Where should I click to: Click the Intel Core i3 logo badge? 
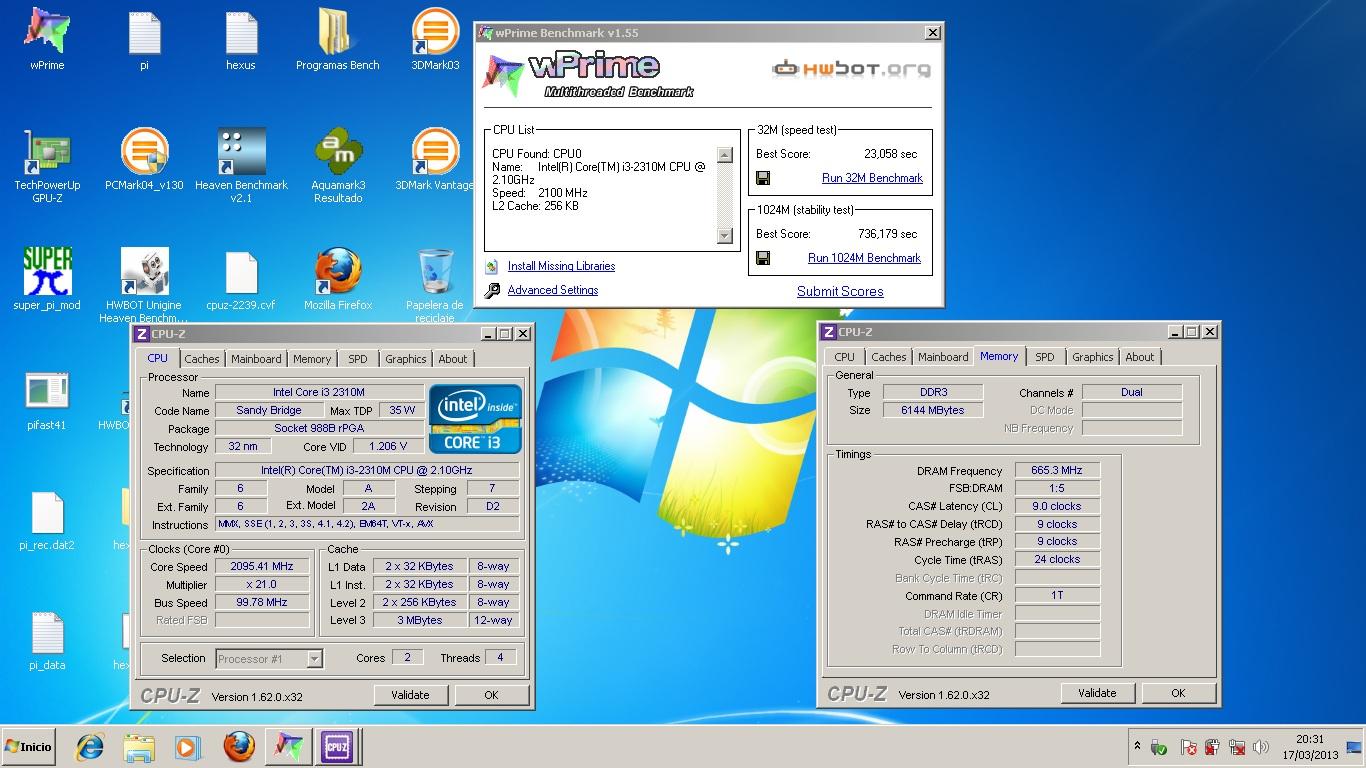pyautogui.click(x=475, y=418)
